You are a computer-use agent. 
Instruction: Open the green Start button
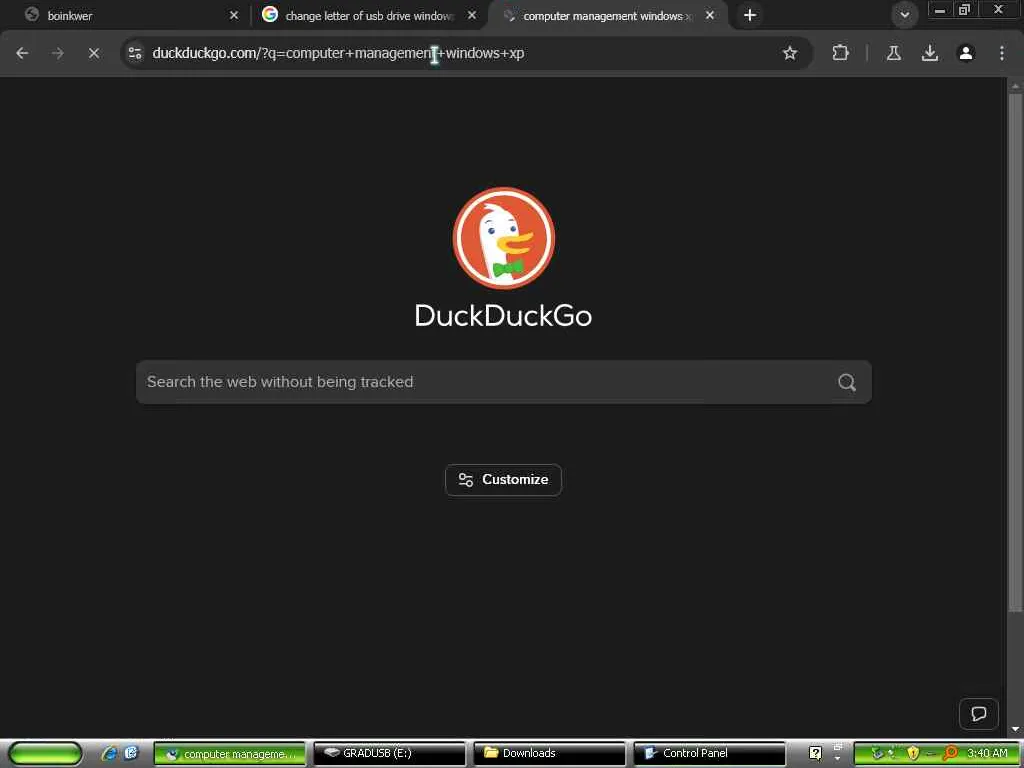pos(46,753)
